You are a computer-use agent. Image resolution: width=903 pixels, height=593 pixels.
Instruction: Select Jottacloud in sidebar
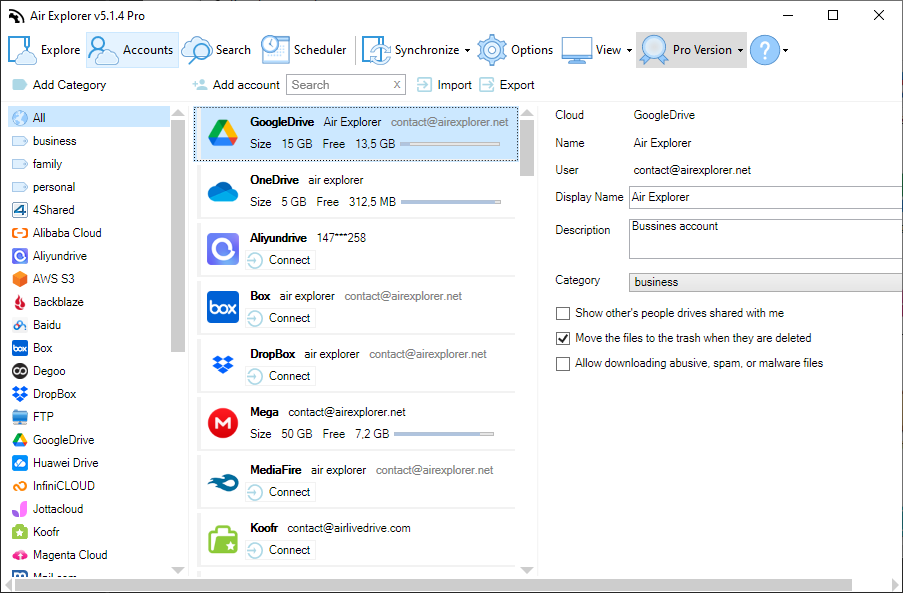[x=89, y=508]
